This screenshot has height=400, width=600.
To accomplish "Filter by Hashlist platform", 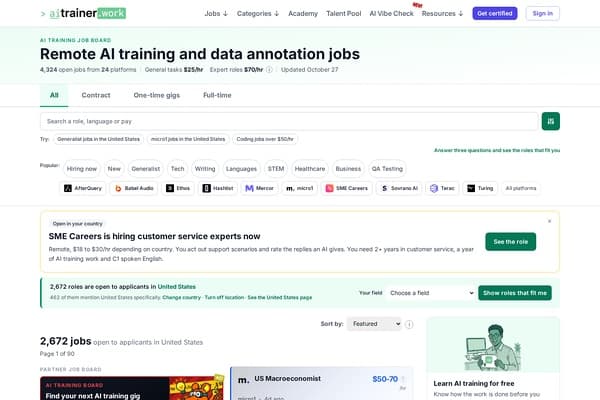I will click(x=218, y=188).
